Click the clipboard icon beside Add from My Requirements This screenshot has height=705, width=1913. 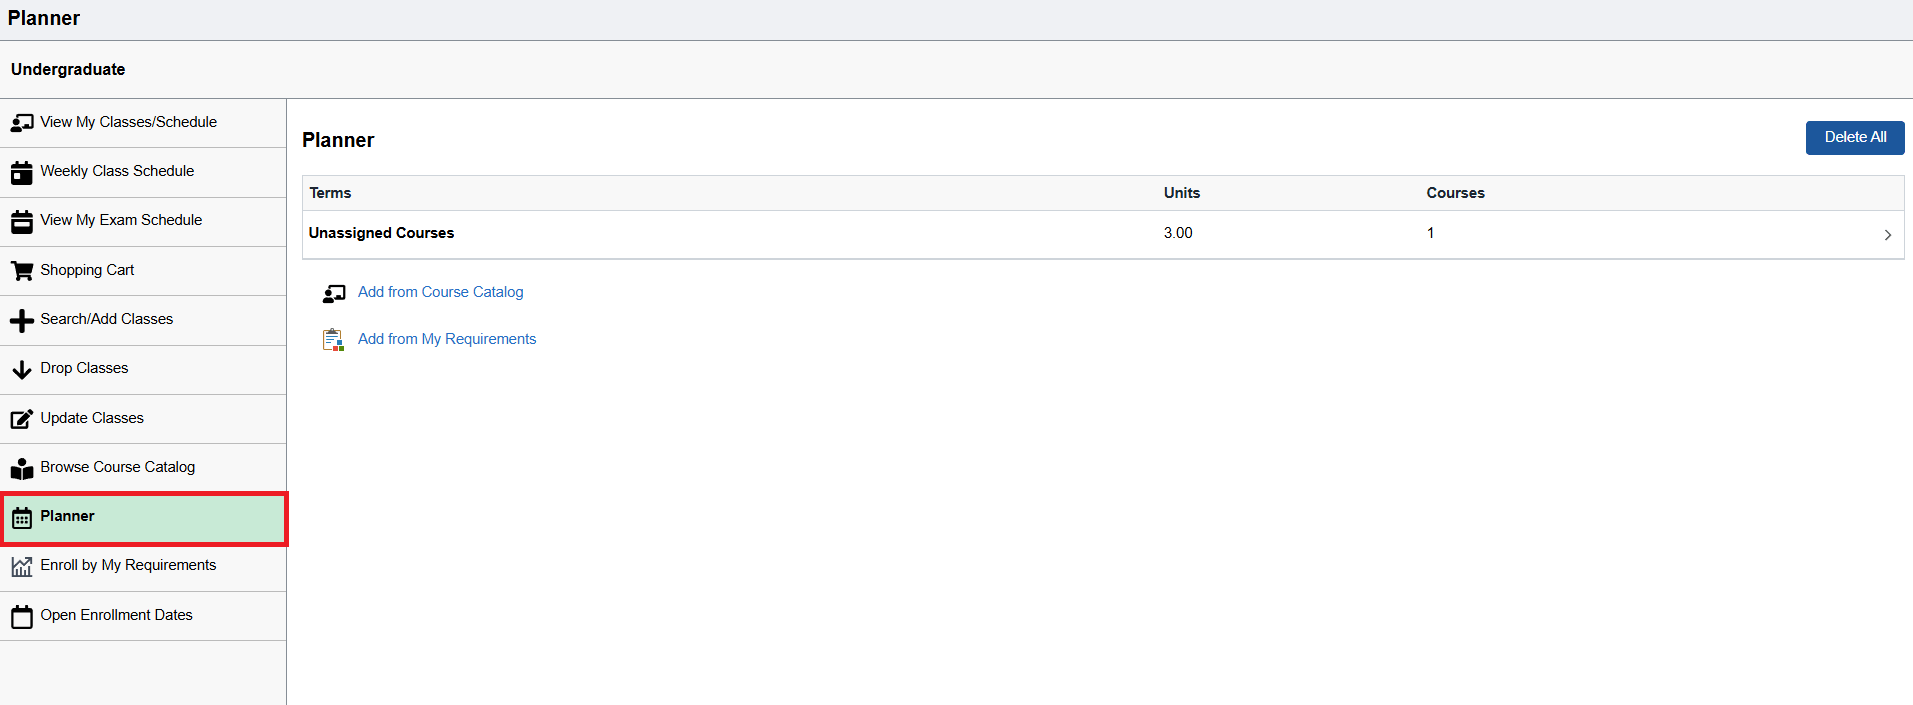pos(333,340)
